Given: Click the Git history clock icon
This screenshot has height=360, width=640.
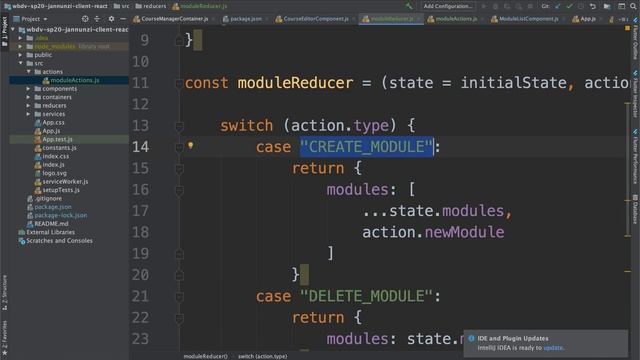Looking at the screenshot, I should tap(581, 7).
